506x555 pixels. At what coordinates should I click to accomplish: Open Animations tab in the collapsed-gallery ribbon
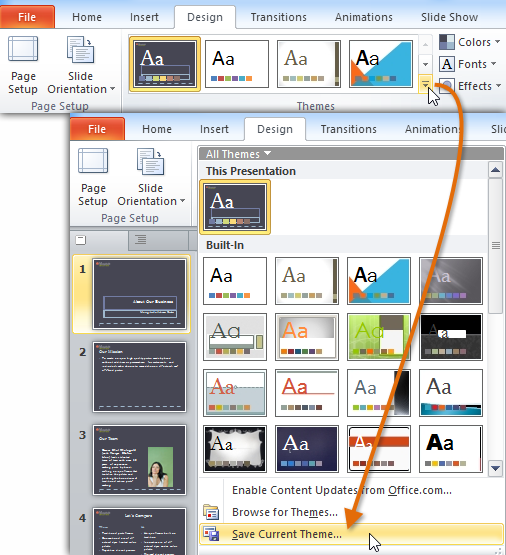364,17
